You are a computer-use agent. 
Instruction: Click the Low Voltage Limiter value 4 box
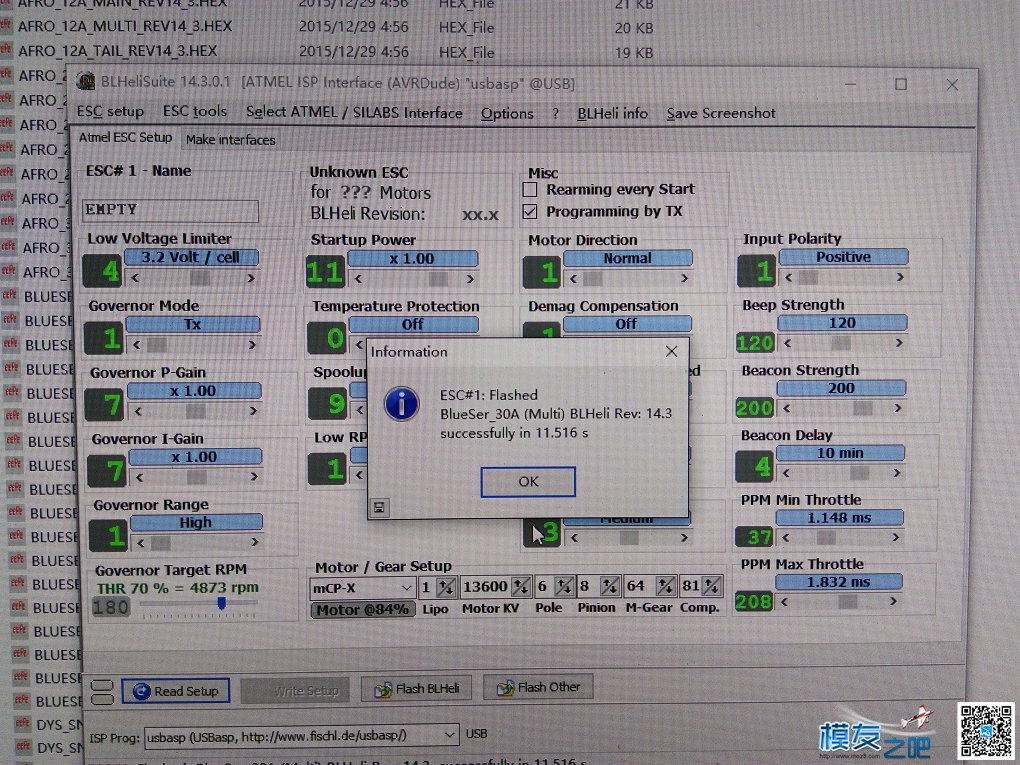click(x=102, y=271)
